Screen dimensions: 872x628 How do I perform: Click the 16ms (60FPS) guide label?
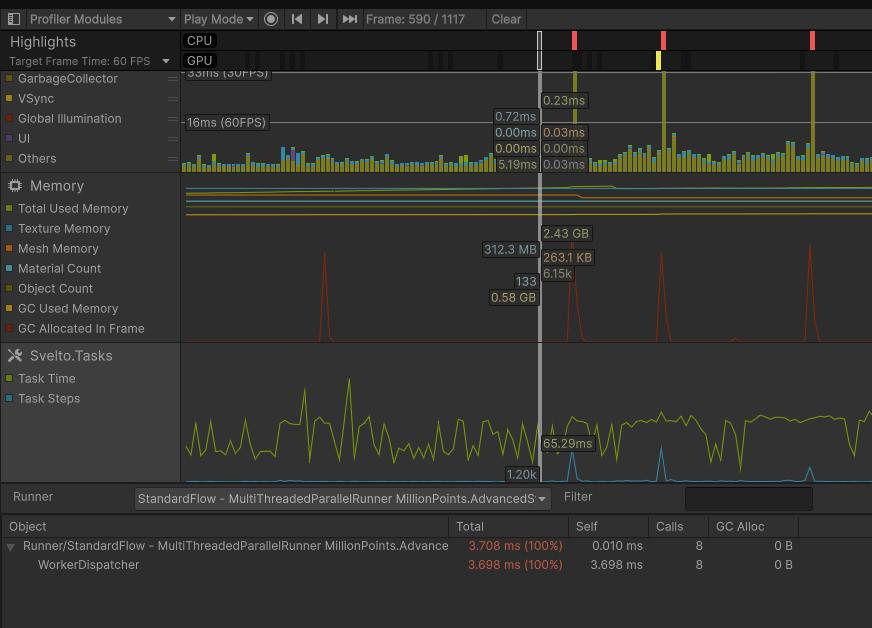tap(226, 122)
